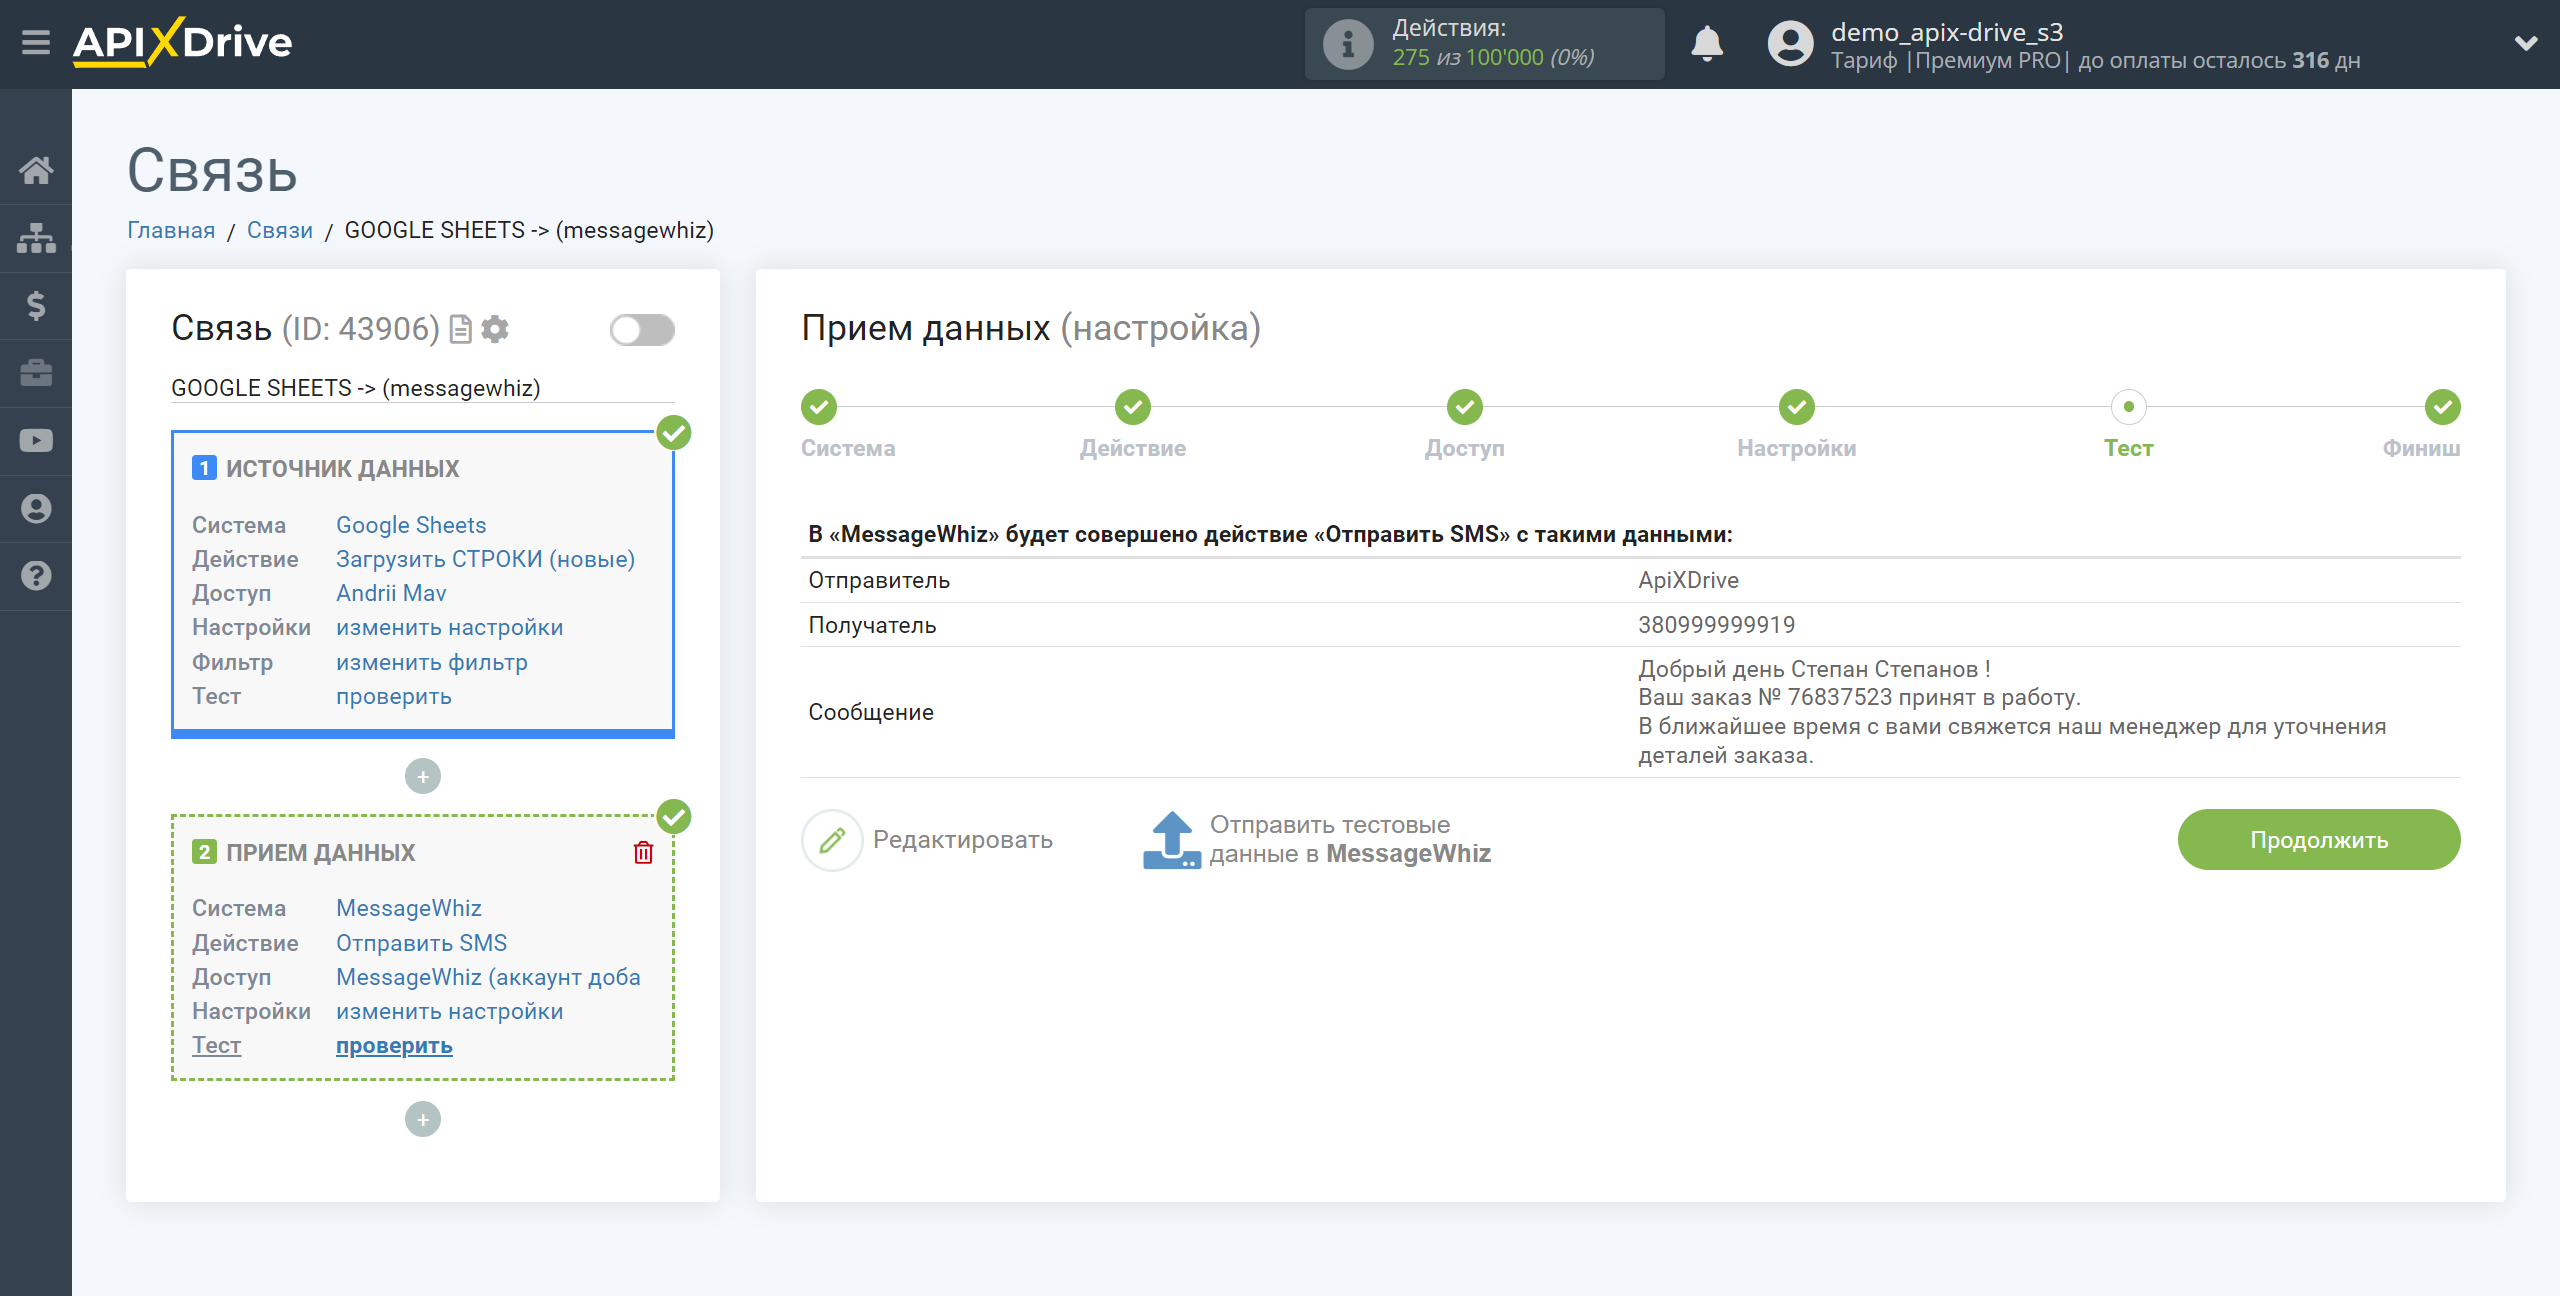
Task: Click the ИСТОЧНИК ДАННЫХ header
Action: point(342,468)
